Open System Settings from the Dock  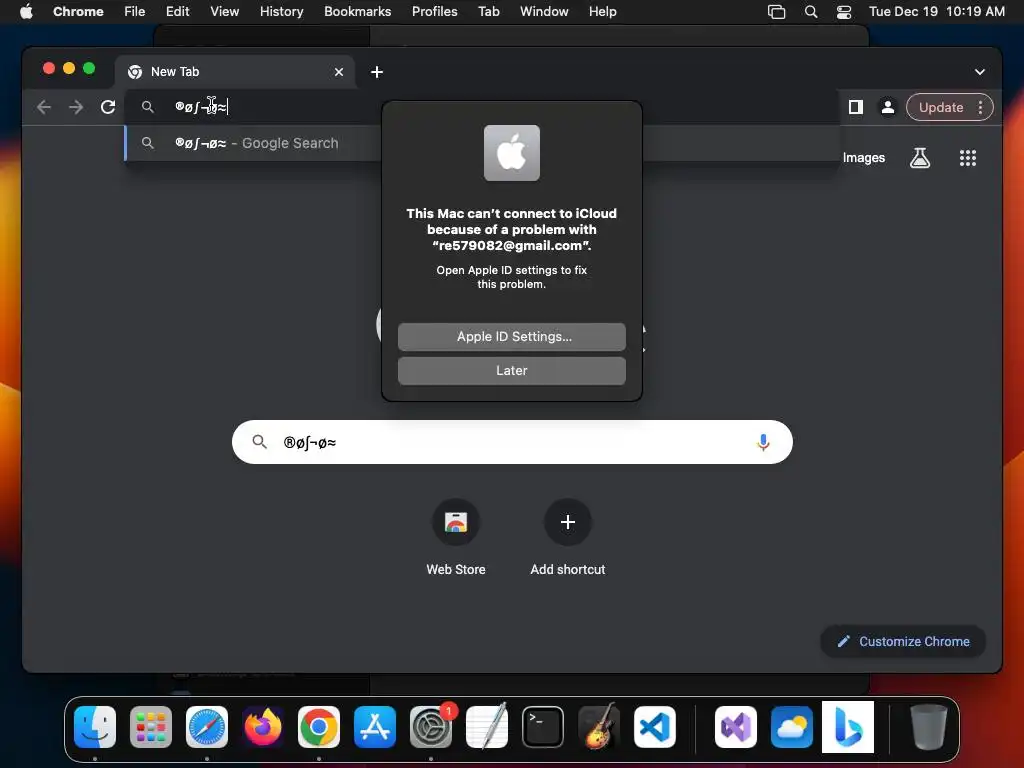(x=431, y=727)
